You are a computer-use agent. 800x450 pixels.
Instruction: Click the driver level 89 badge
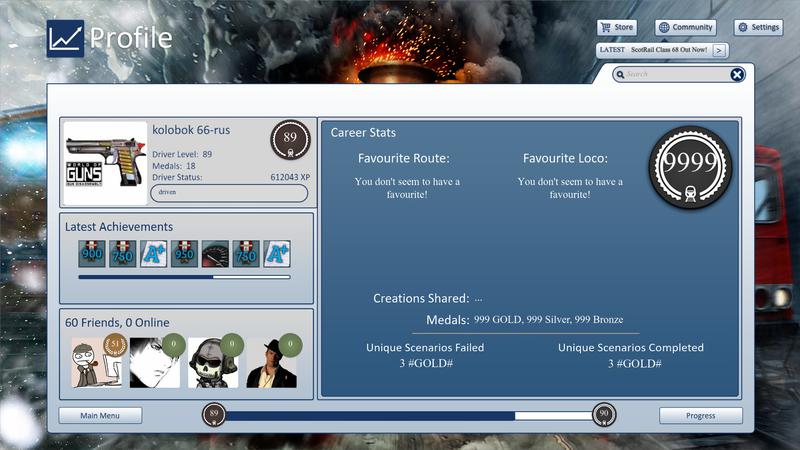point(290,139)
